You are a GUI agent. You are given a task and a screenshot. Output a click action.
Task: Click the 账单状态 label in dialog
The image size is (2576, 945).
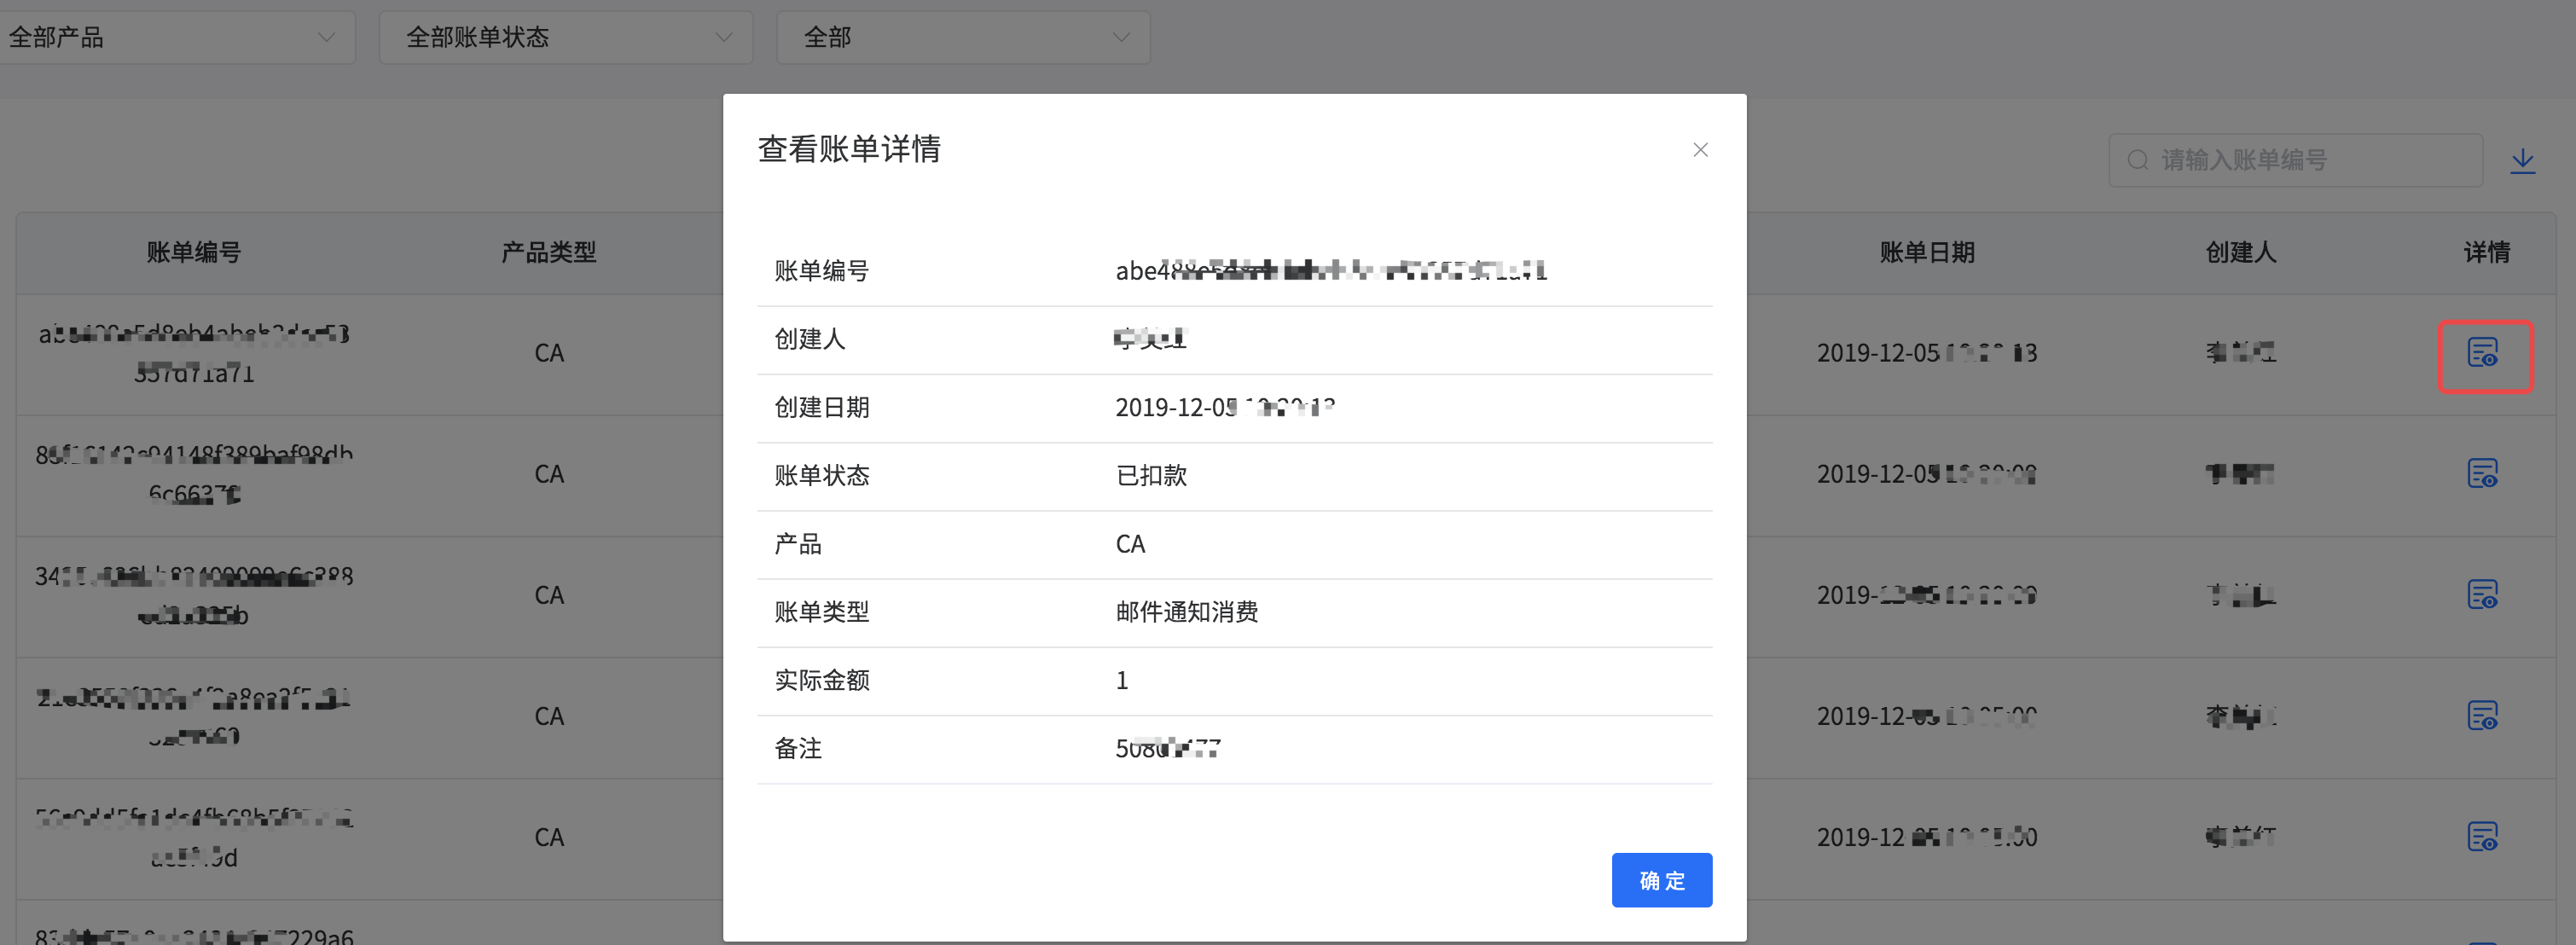click(x=822, y=475)
